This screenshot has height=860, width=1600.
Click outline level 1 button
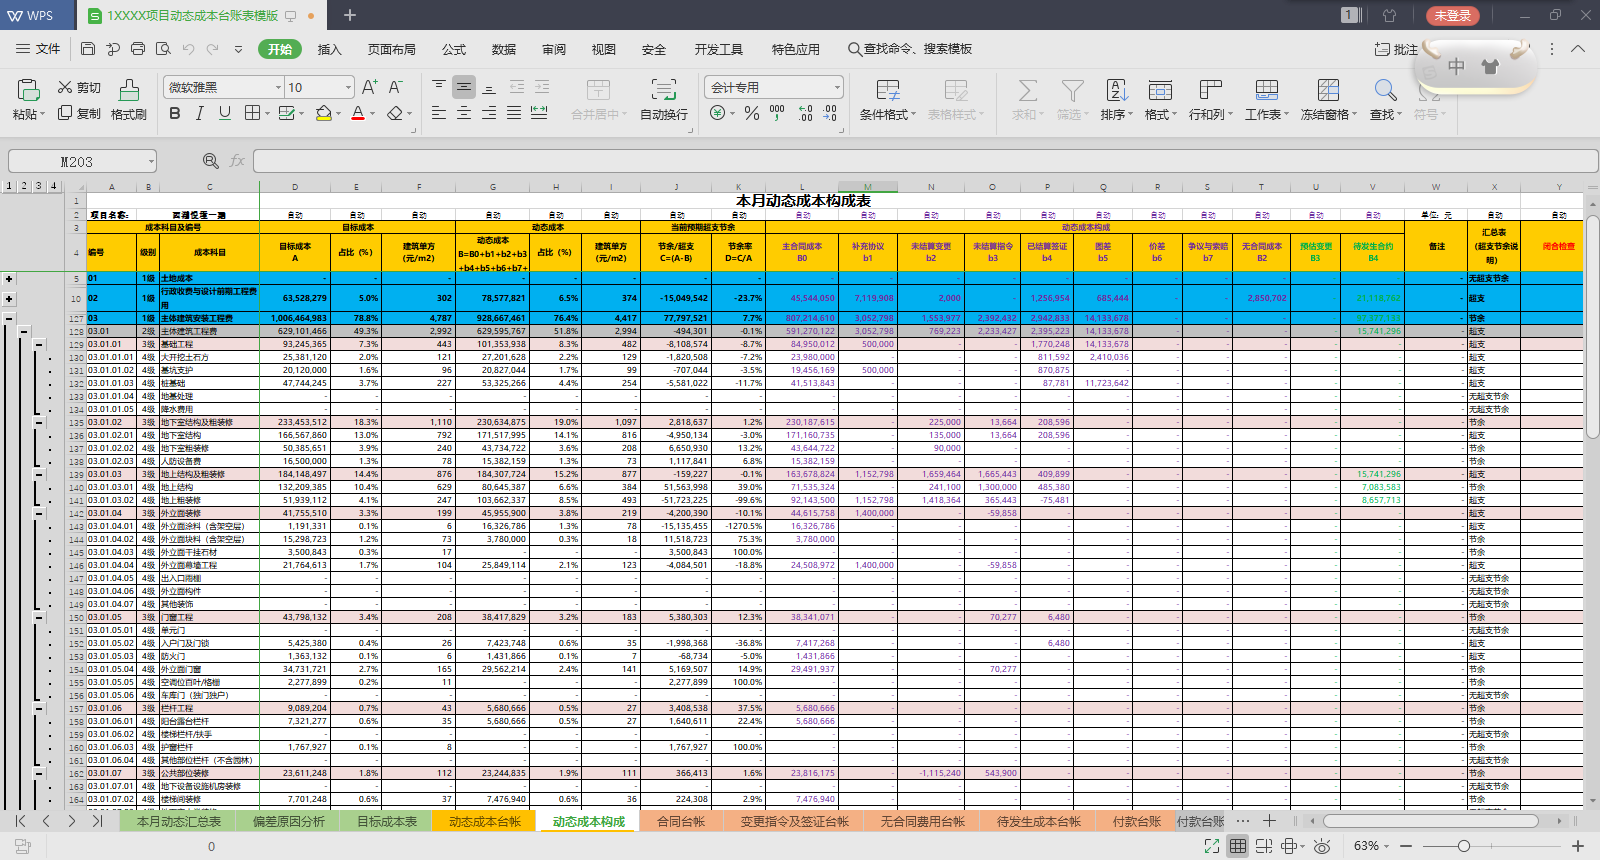(9, 186)
